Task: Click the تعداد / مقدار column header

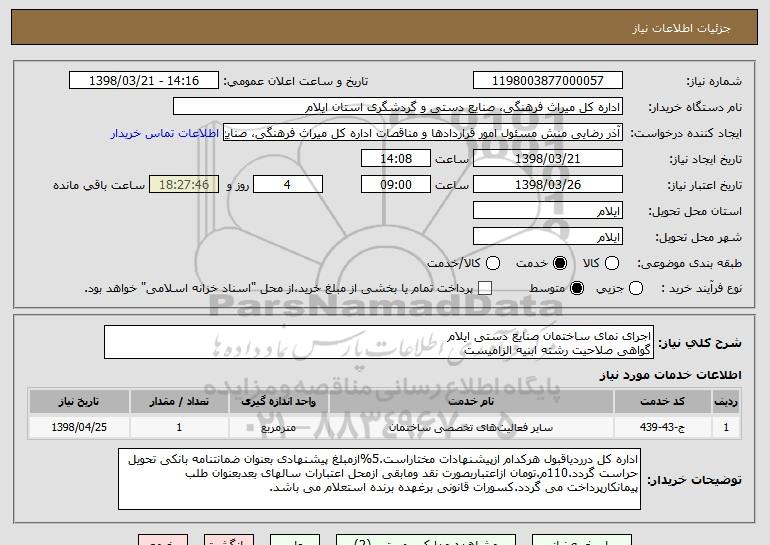Action: click(179, 402)
